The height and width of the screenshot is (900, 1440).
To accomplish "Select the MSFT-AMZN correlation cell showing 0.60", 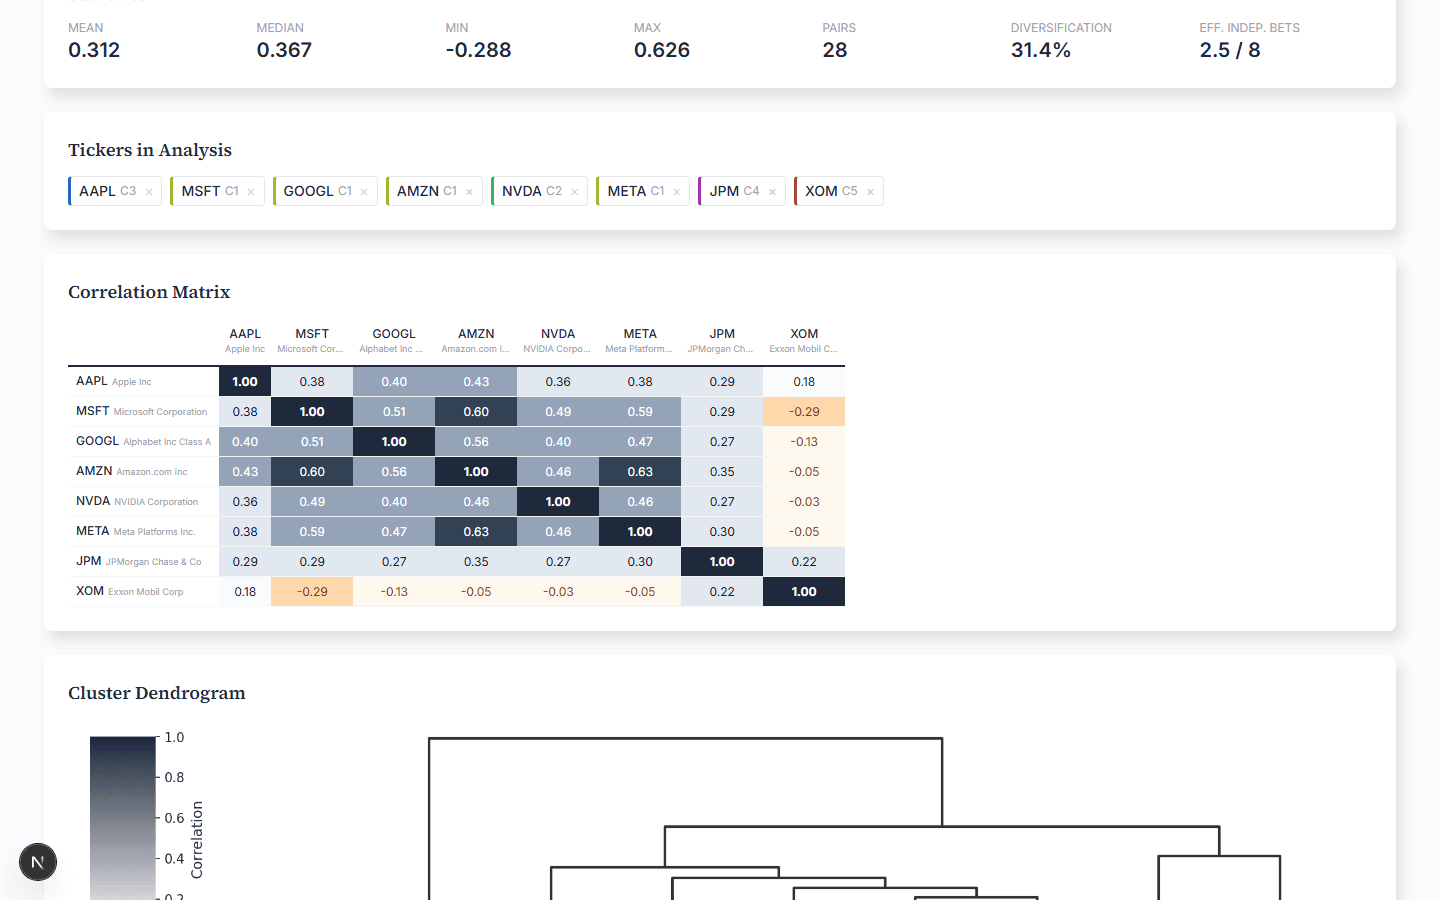I will (x=476, y=411).
